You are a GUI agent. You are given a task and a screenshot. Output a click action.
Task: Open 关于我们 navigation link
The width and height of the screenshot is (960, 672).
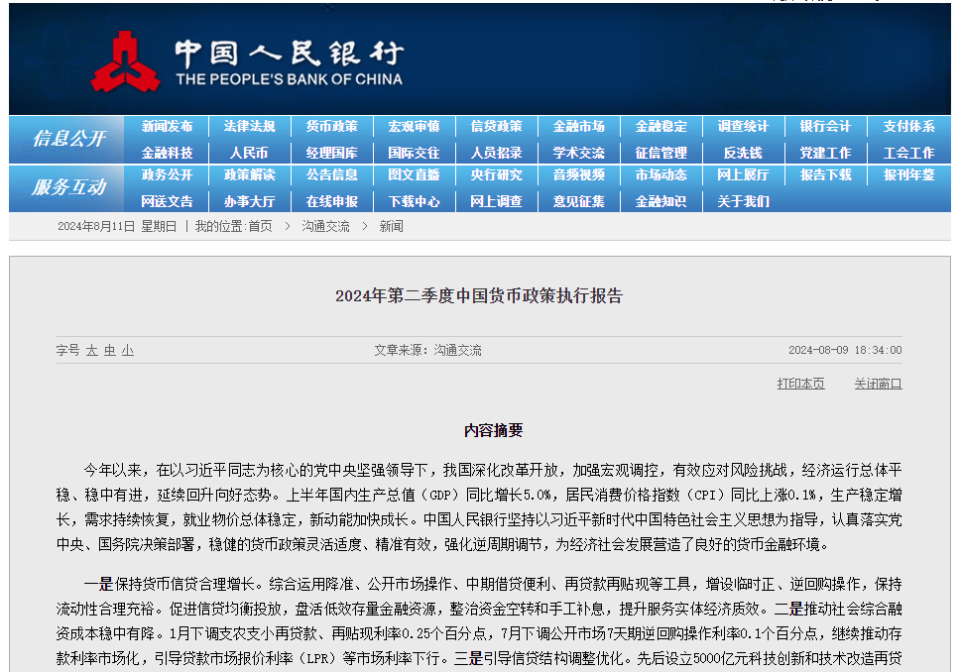pyautogui.click(x=743, y=201)
